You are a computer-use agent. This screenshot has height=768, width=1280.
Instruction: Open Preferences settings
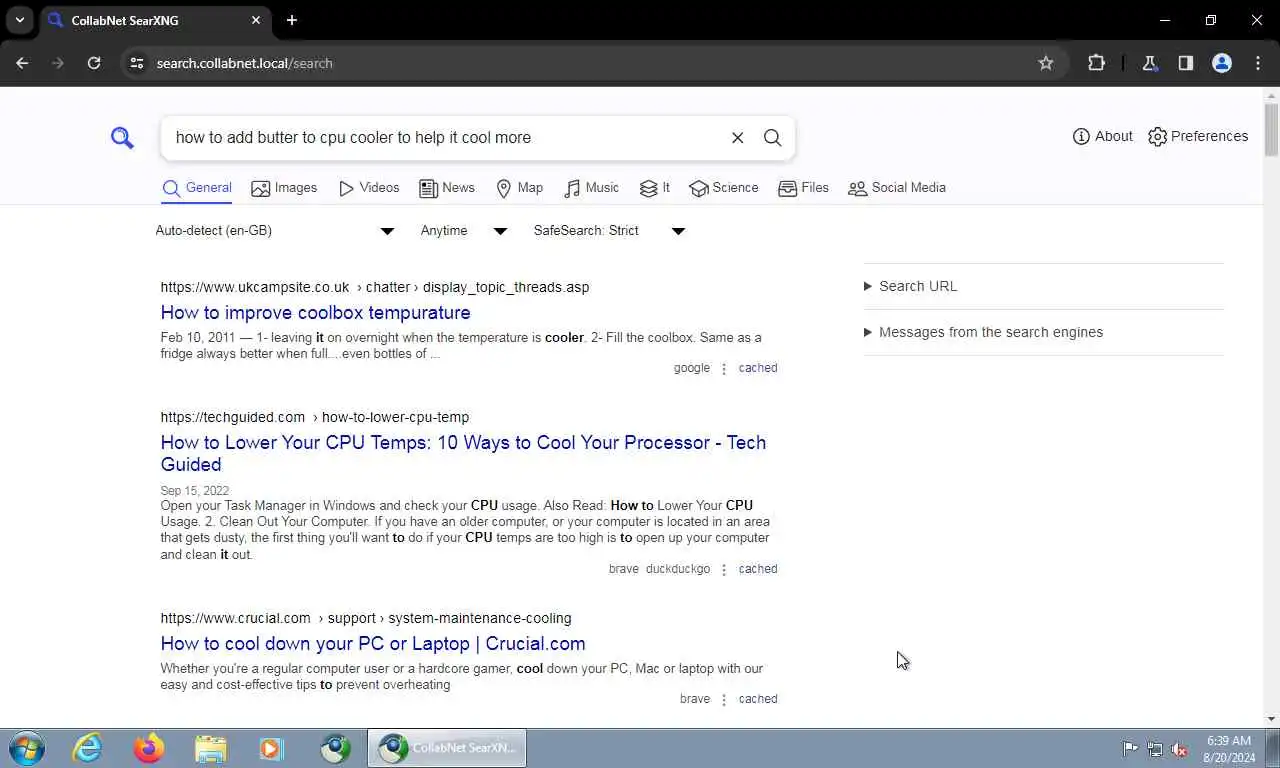[1198, 136]
